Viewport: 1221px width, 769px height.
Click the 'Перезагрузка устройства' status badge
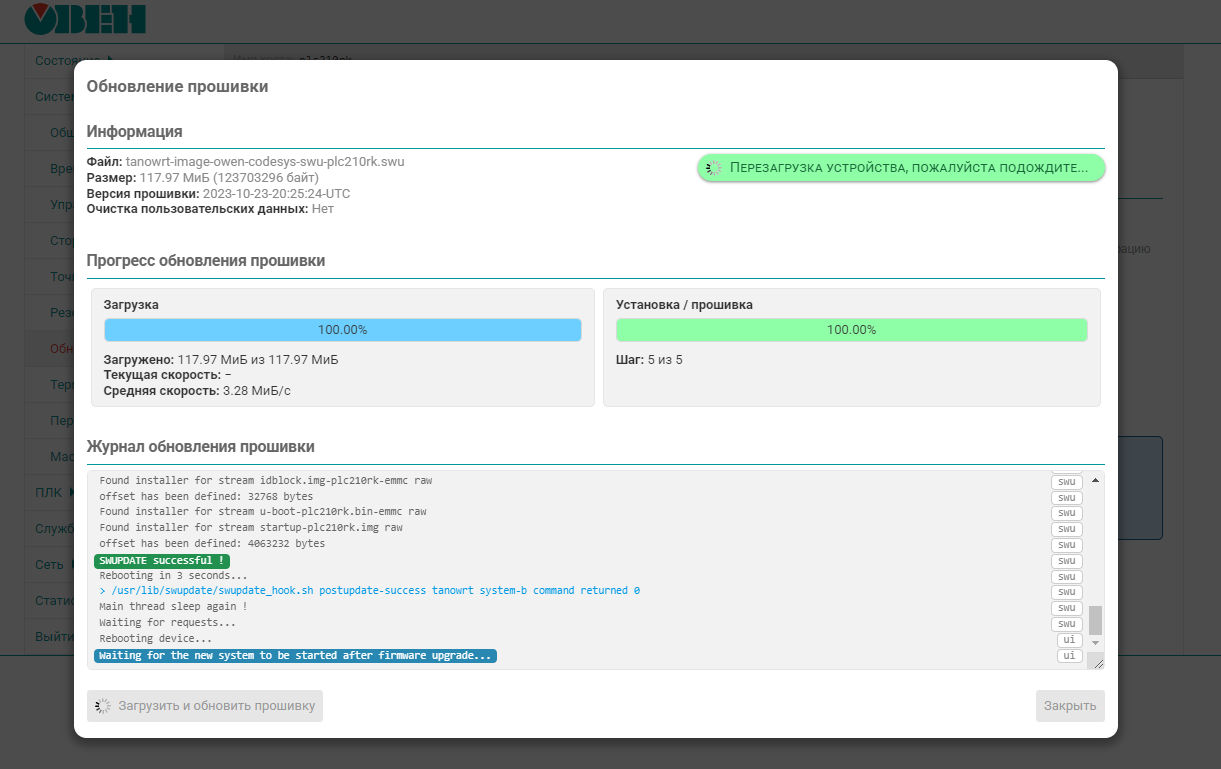point(900,168)
